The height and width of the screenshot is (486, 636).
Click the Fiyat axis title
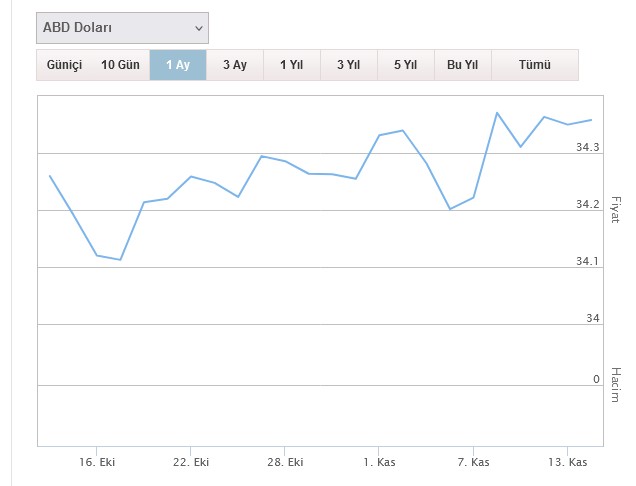(x=615, y=209)
